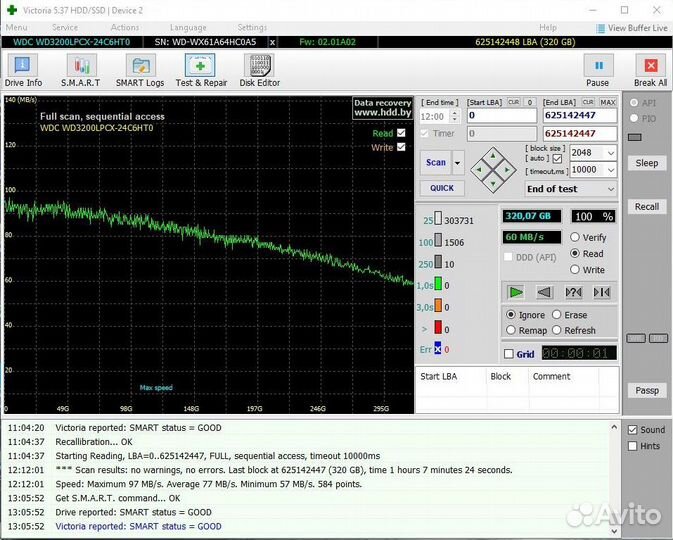The width and height of the screenshot is (673, 540).
Task: Open the Disk Editor tool
Action: 259,70
